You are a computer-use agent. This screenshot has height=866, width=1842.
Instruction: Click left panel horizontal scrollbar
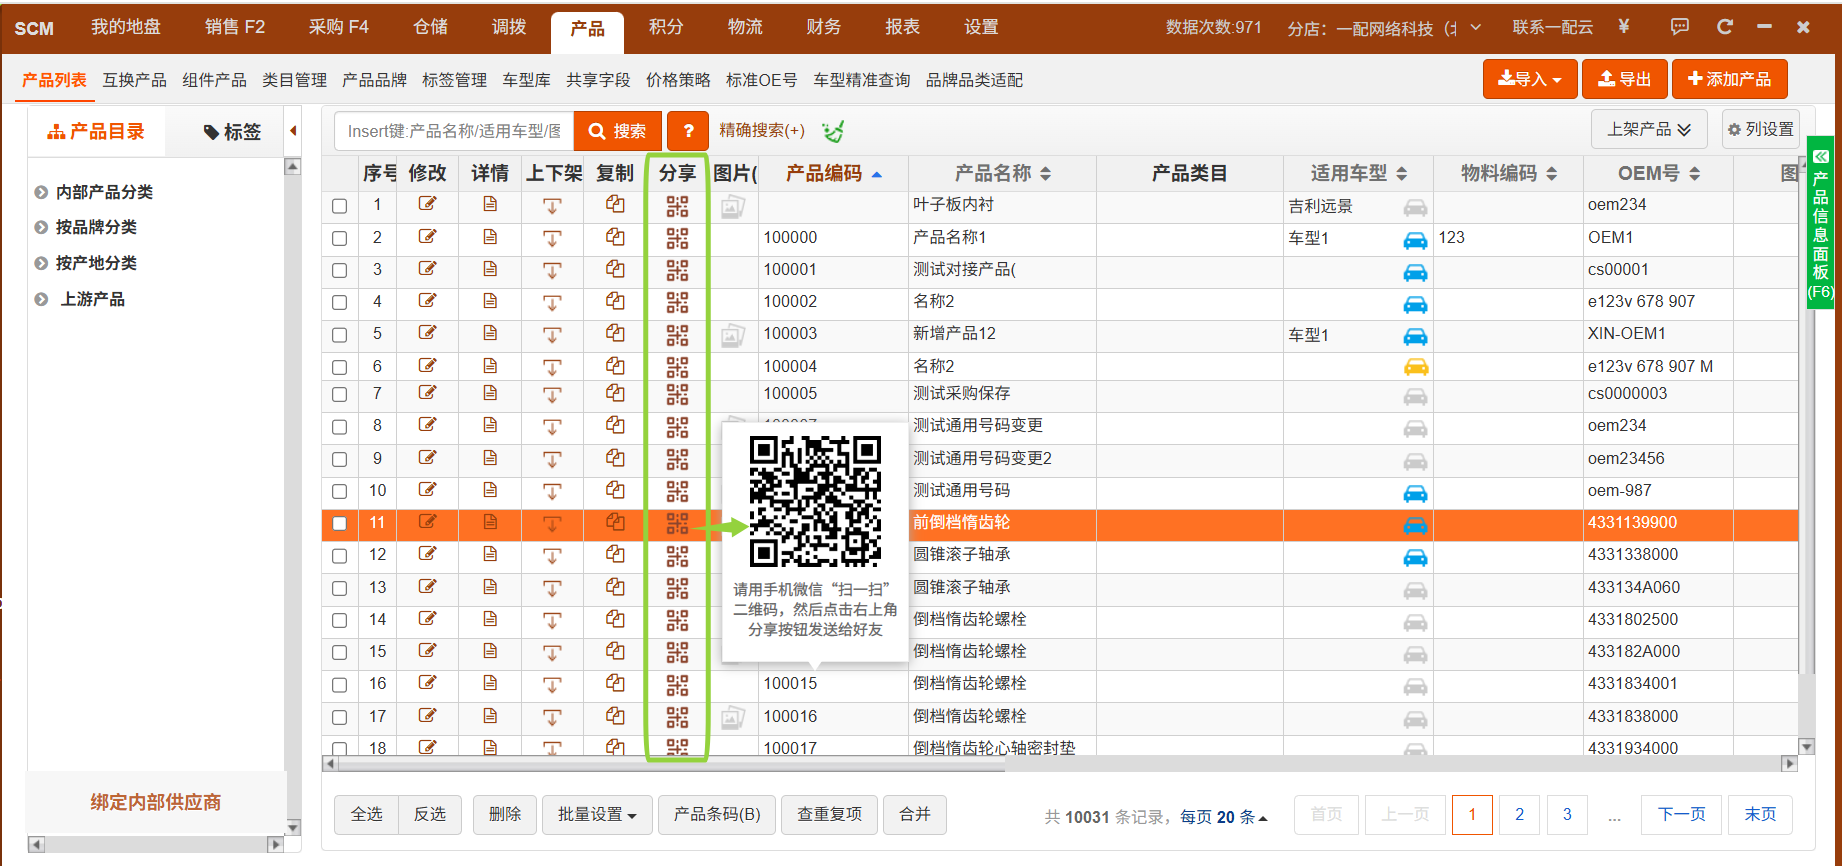[x=155, y=845]
